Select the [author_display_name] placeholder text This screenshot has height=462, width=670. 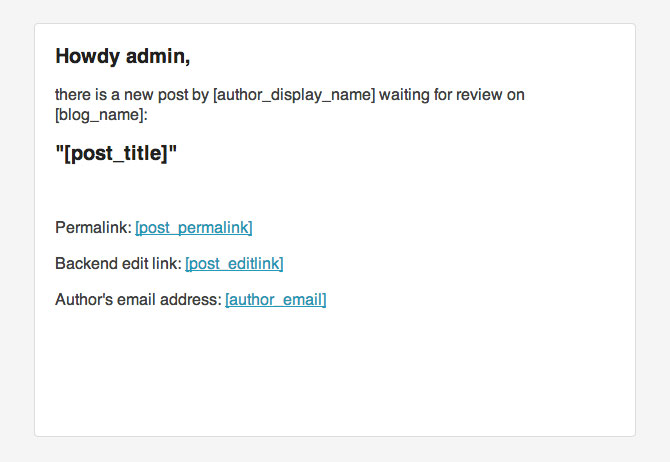click(294, 95)
